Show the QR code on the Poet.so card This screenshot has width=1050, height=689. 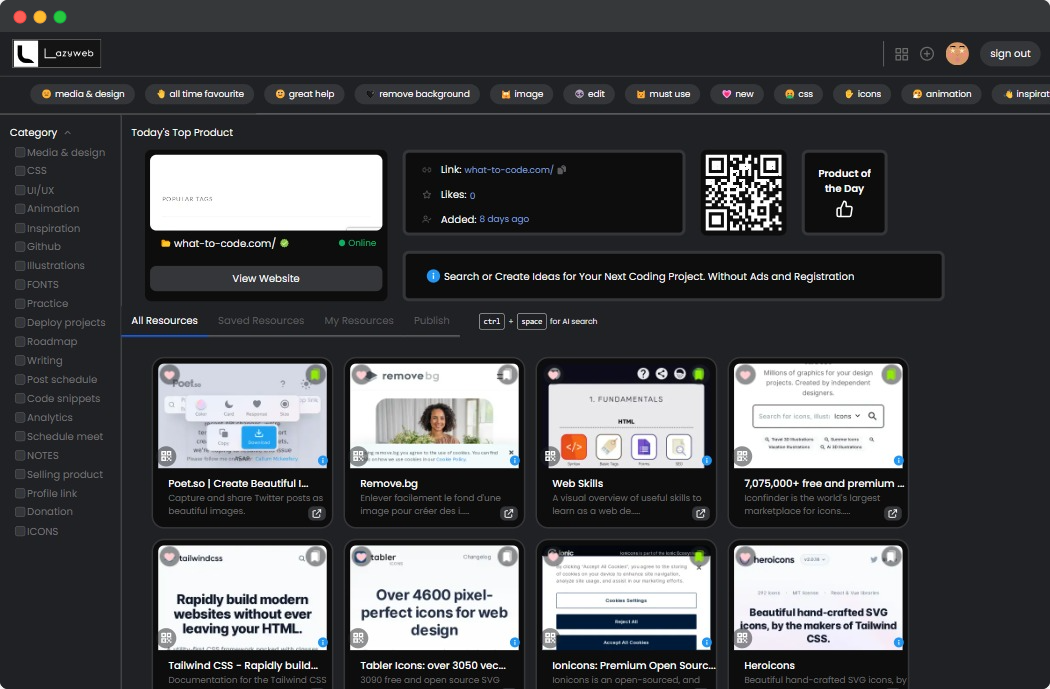click(166, 455)
